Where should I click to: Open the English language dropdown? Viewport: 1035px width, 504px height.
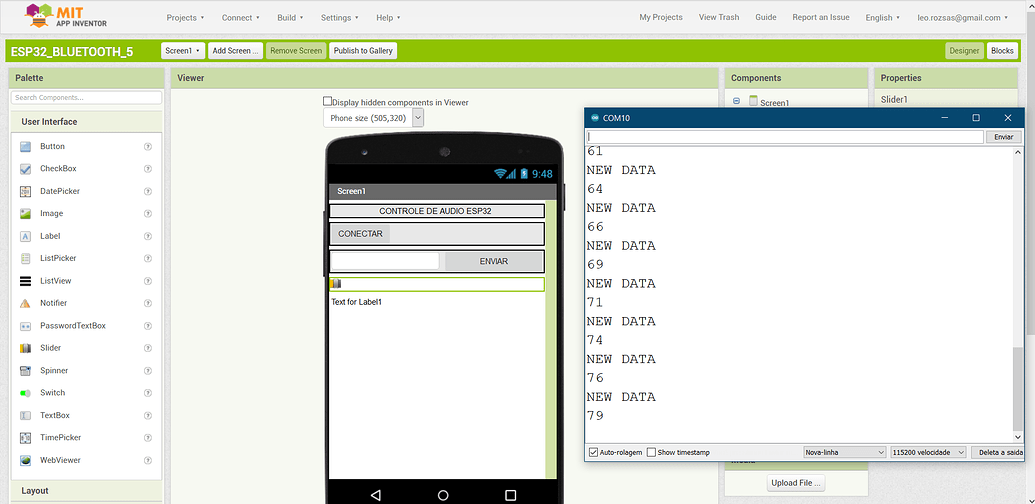883,18
